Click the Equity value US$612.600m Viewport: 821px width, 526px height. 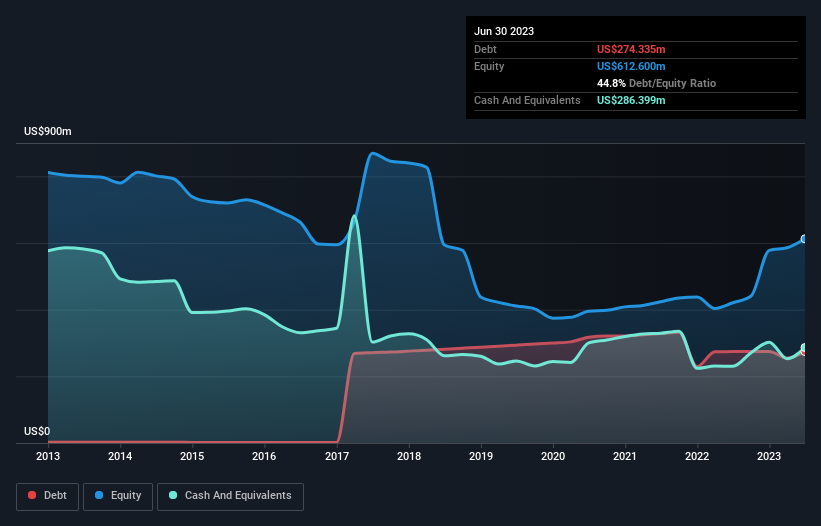pyautogui.click(x=631, y=66)
